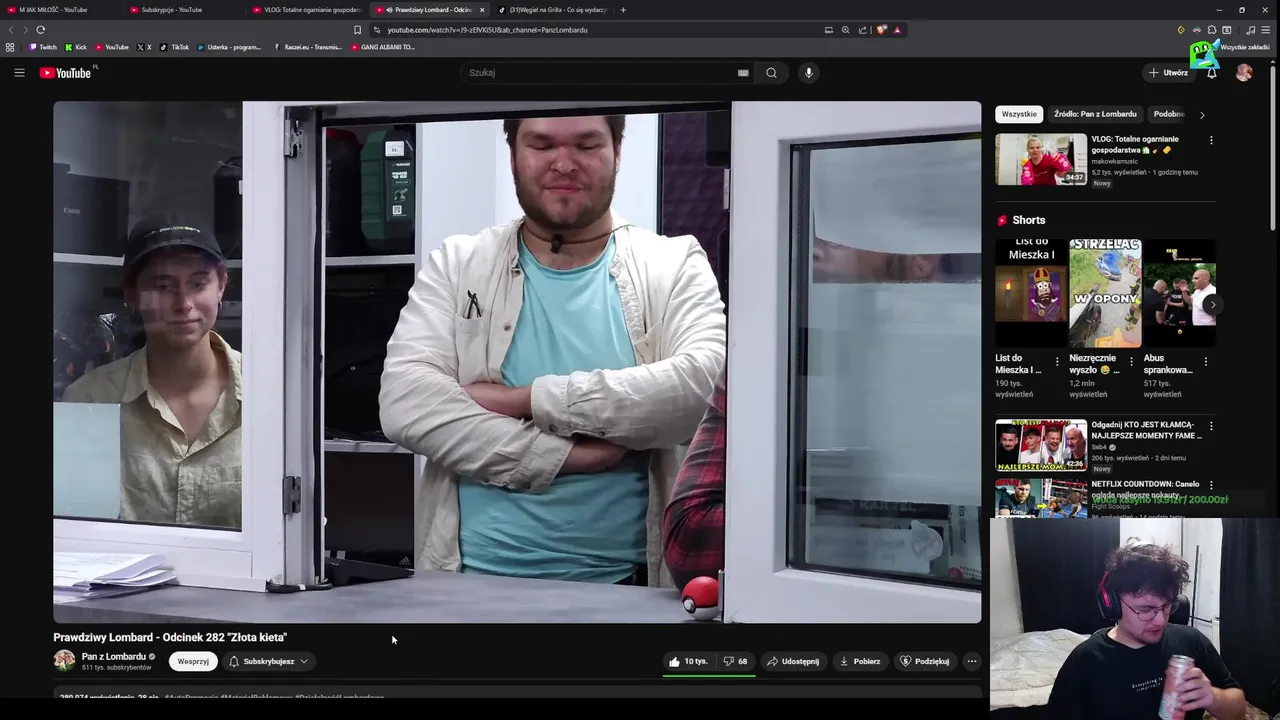Switch to M JAK MIŁOŚĆ browser tab

coord(60,10)
